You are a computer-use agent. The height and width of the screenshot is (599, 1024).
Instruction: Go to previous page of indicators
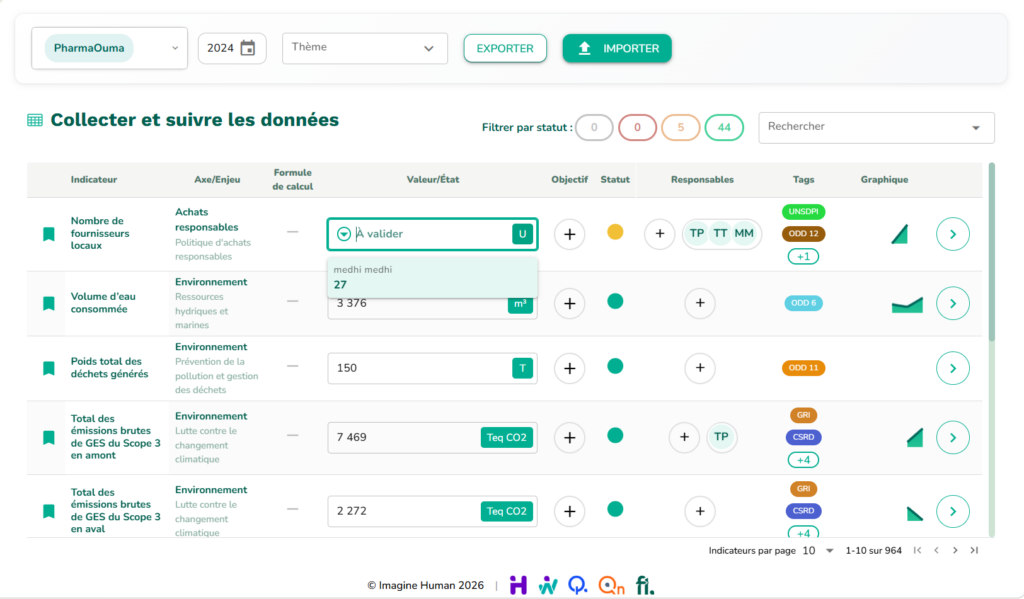tap(936, 551)
